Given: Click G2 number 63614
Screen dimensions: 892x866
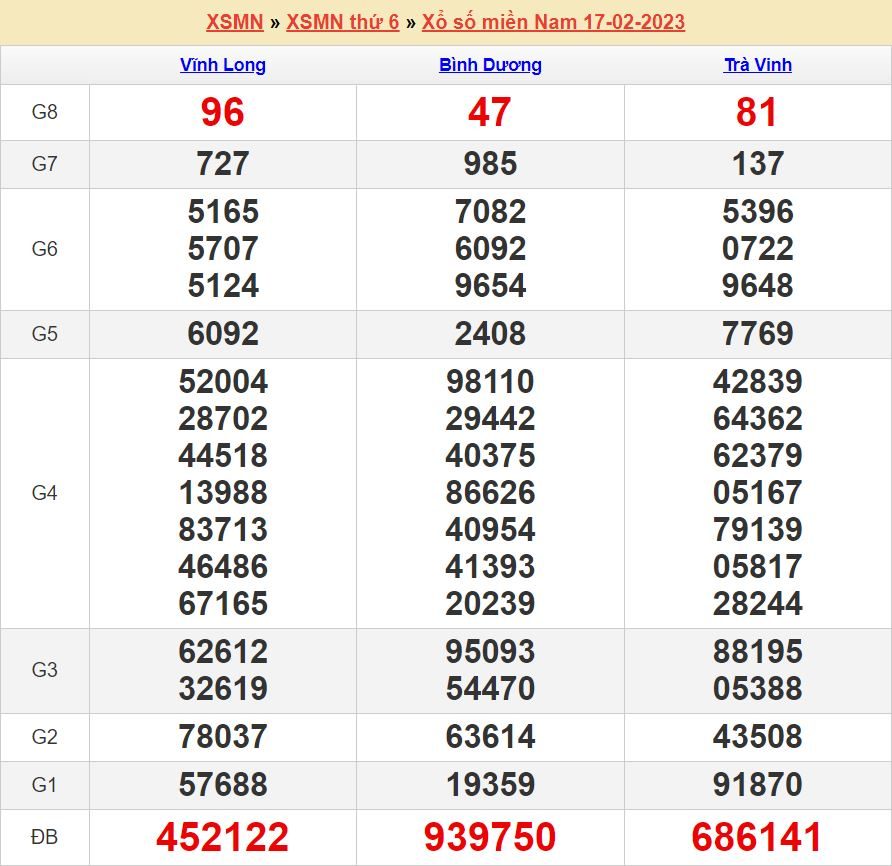Looking at the screenshot, I should tap(490, 737).
